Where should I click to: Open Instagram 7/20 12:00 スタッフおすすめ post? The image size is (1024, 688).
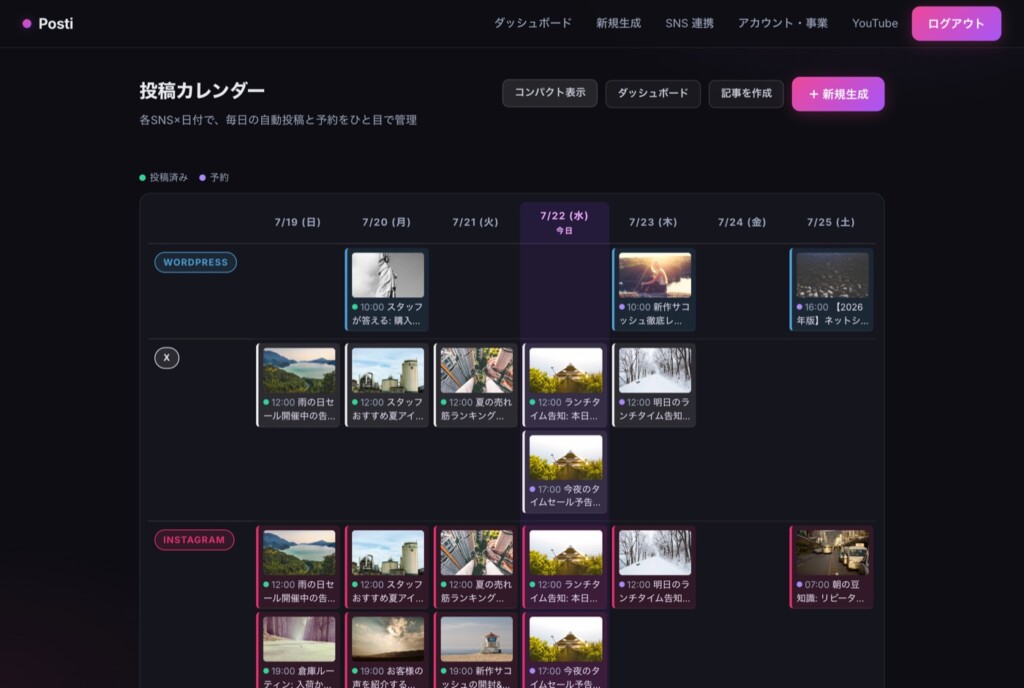[387, 567]
